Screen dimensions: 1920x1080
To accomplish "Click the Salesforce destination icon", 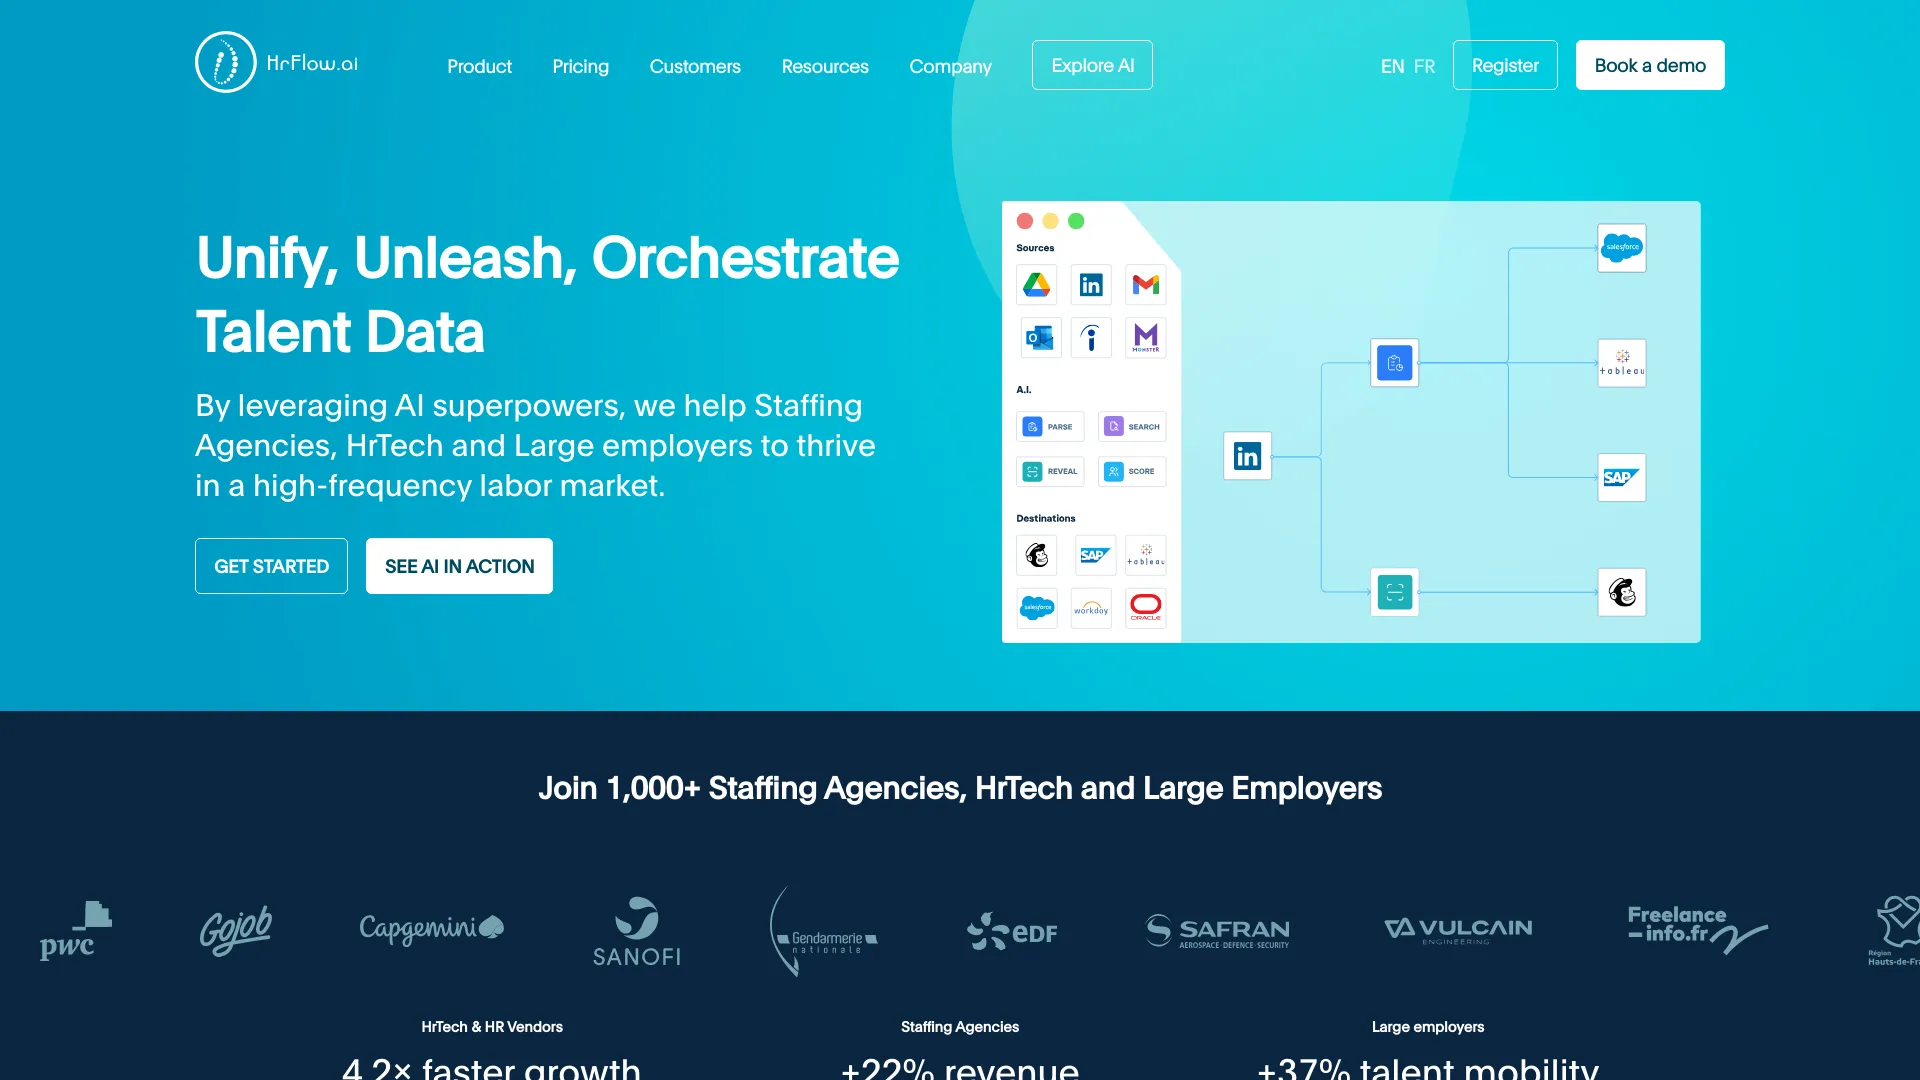I will pos(1038,608).
